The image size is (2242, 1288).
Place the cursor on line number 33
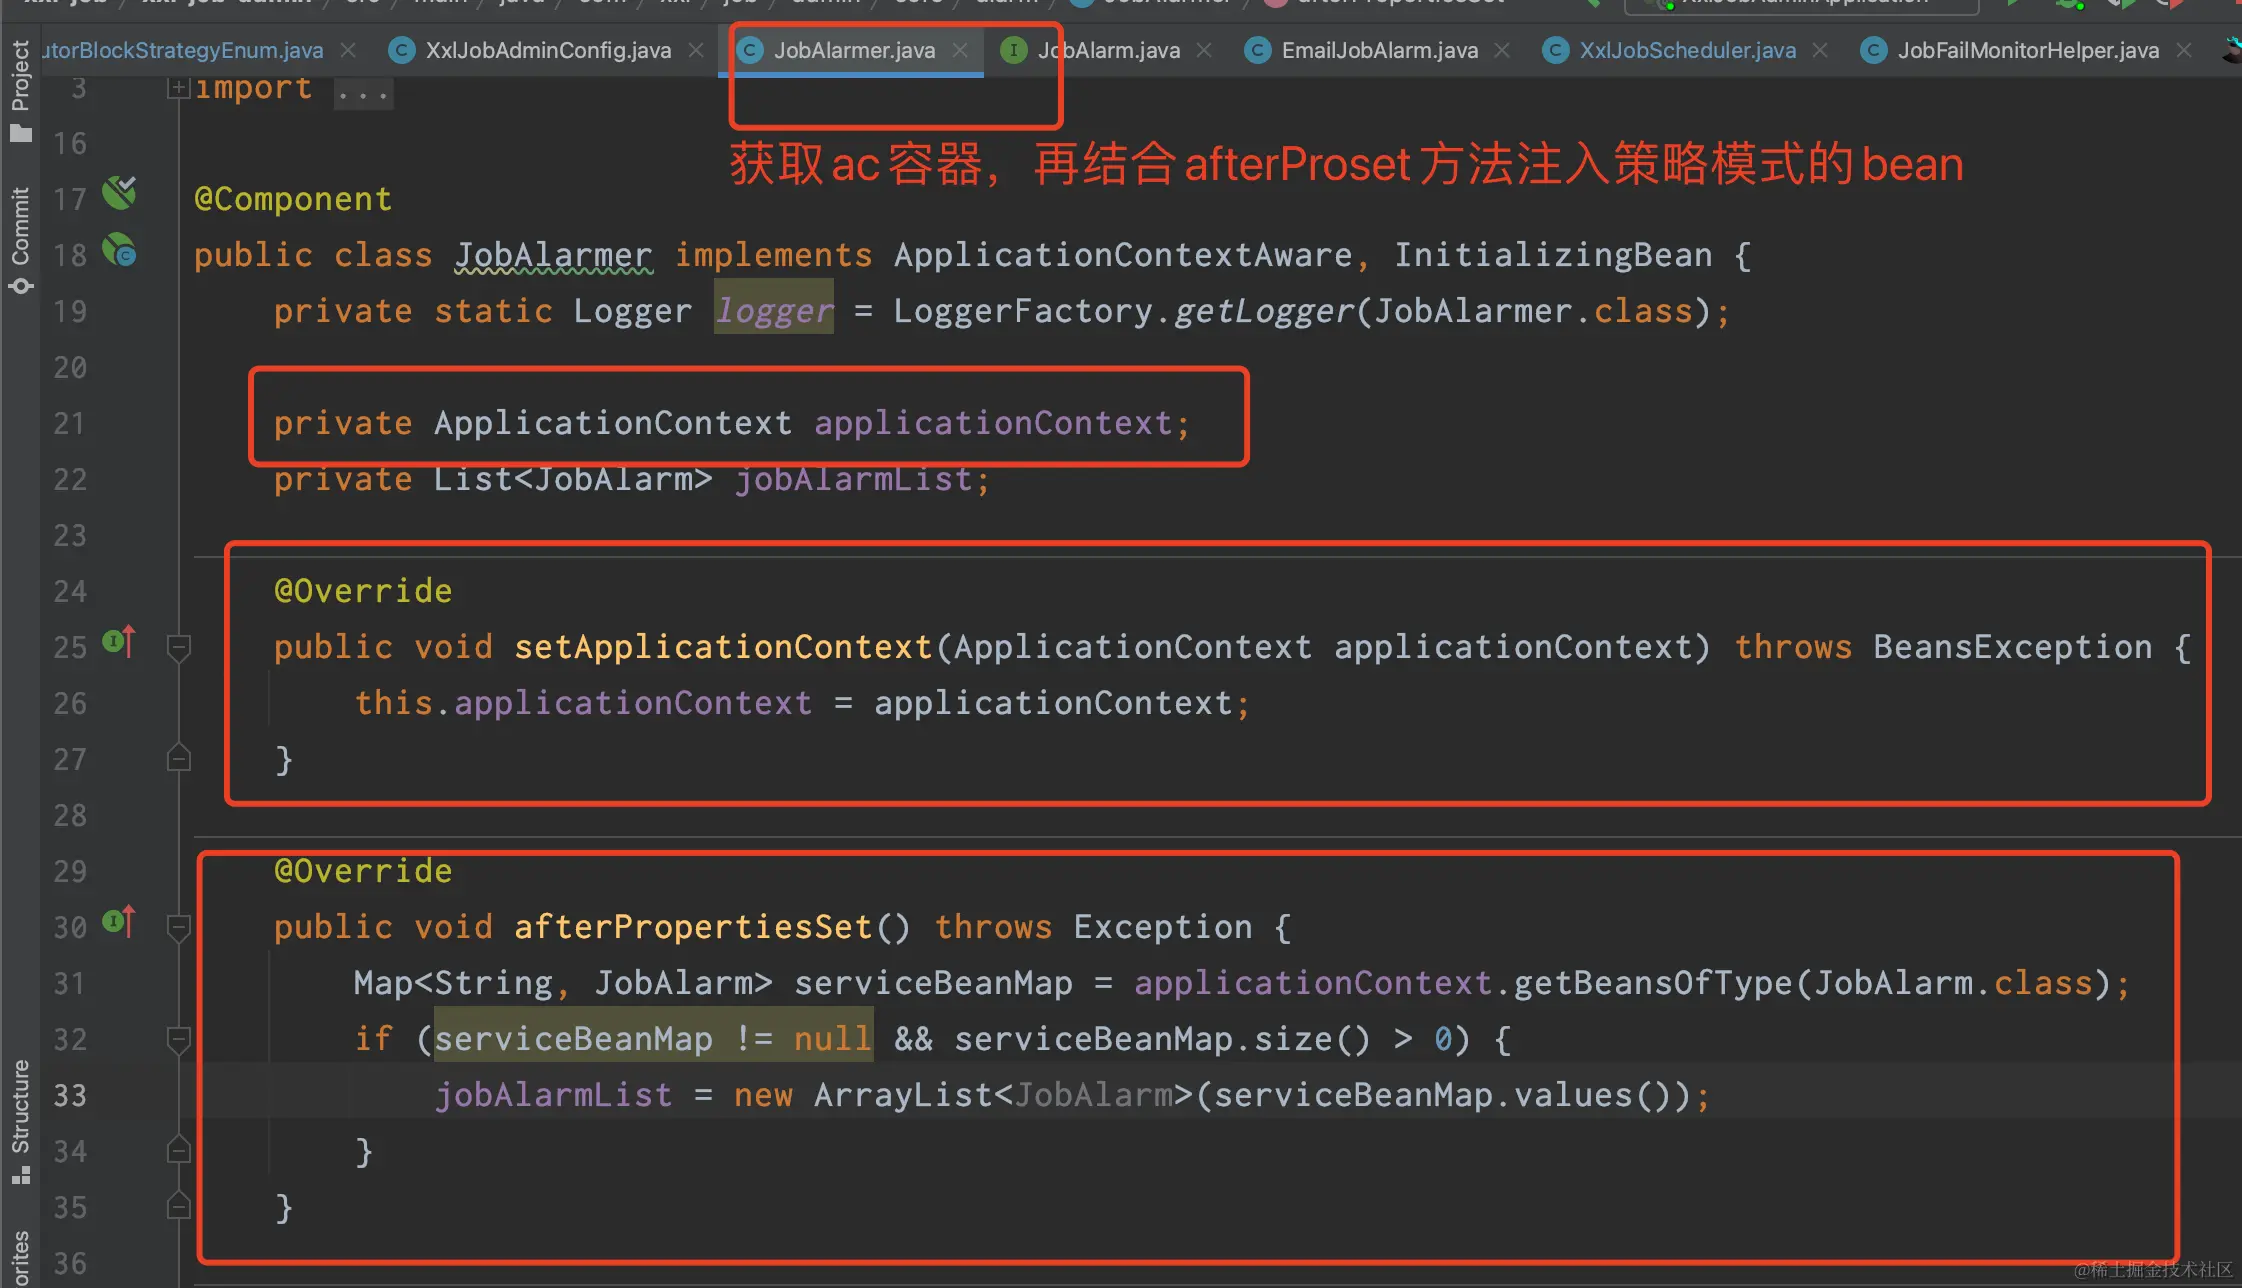point(70,1096)
